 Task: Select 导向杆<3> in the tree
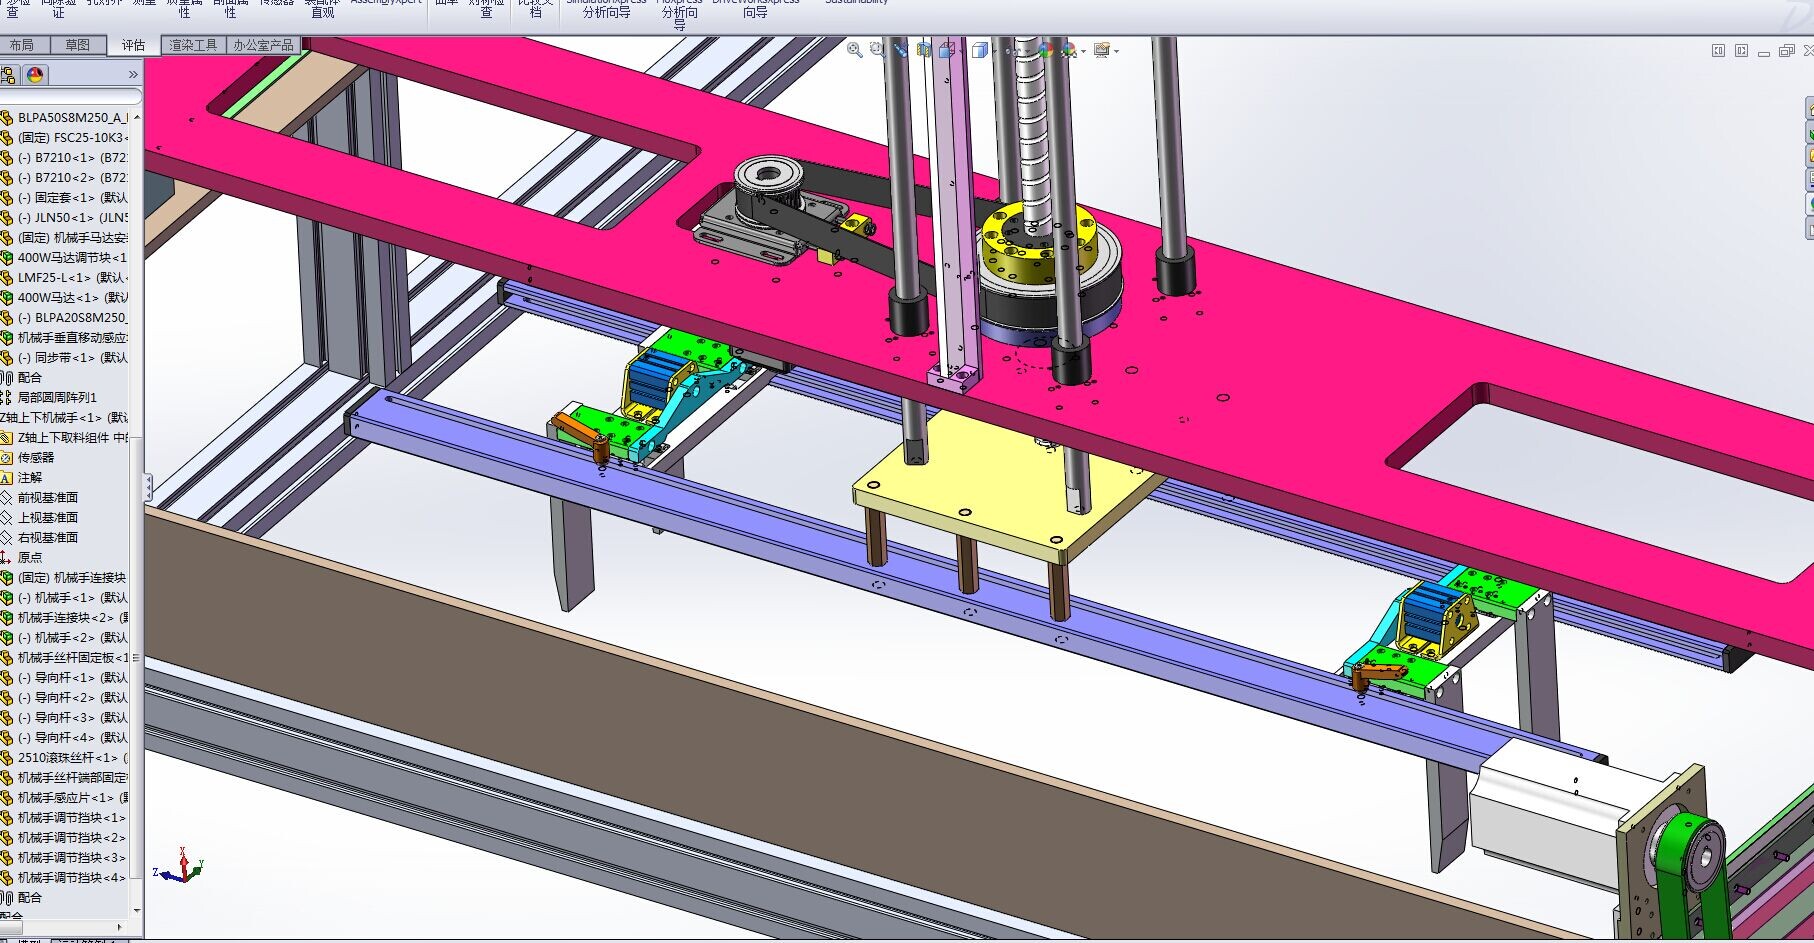point(72,717)
